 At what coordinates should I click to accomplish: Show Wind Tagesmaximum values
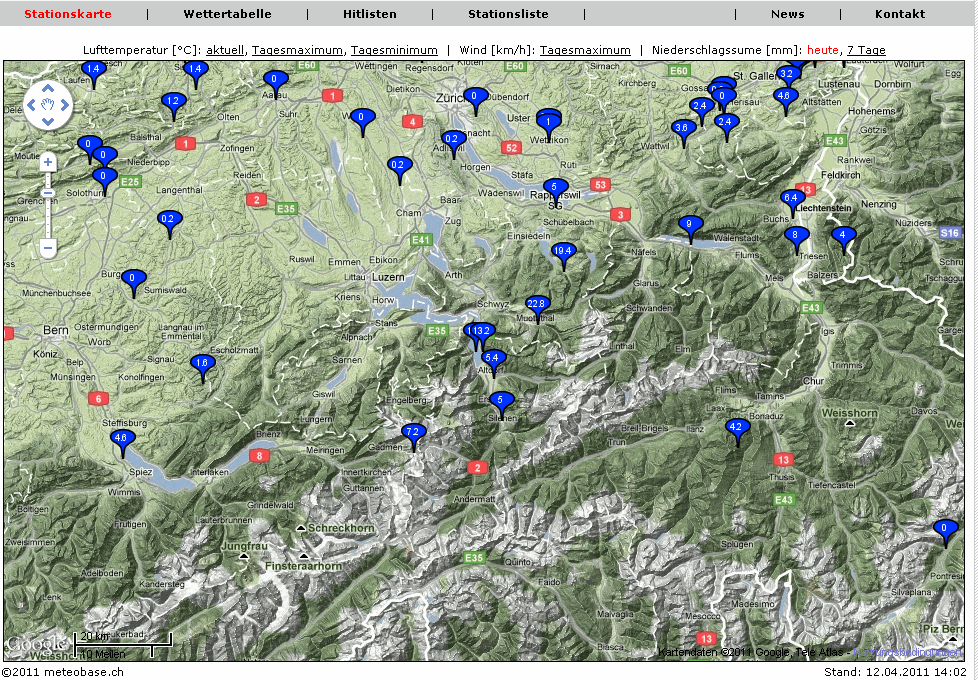[x=585, y=50]
